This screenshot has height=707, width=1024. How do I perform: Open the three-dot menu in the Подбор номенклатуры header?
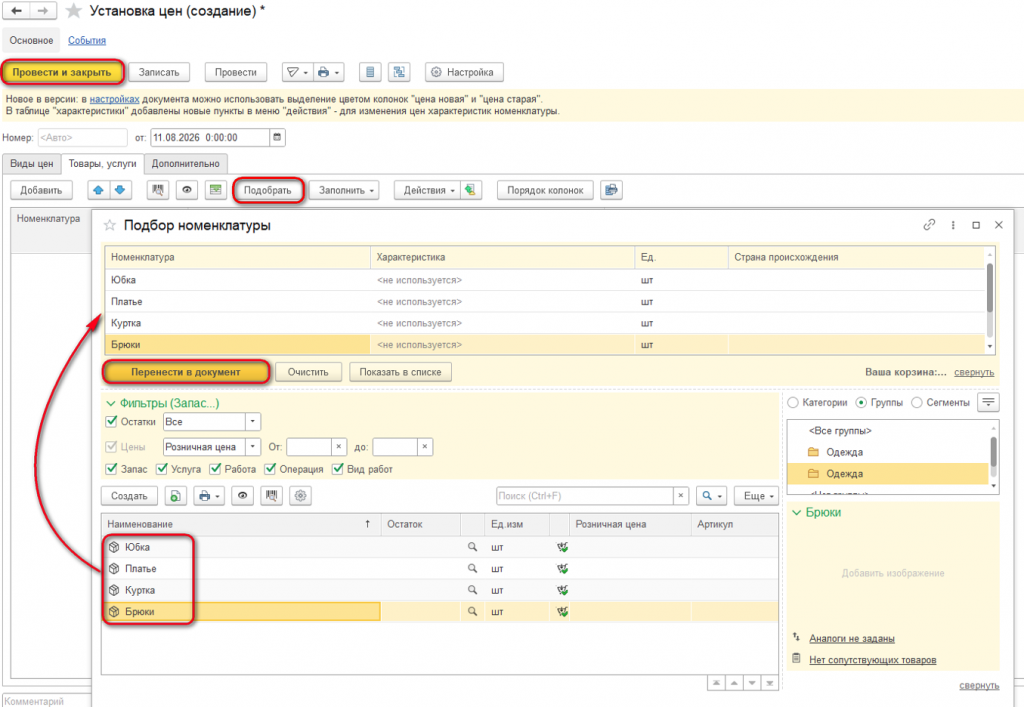click(x=953, y=225)
